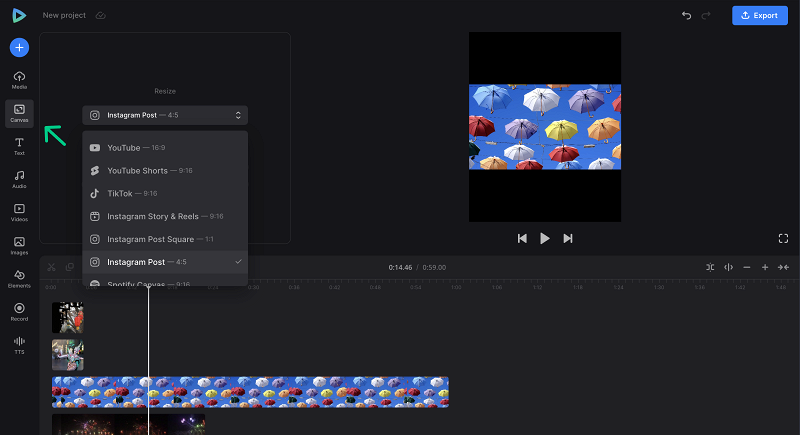
Task: Open the Media sidebar panel
Action: tap(19, 80)
